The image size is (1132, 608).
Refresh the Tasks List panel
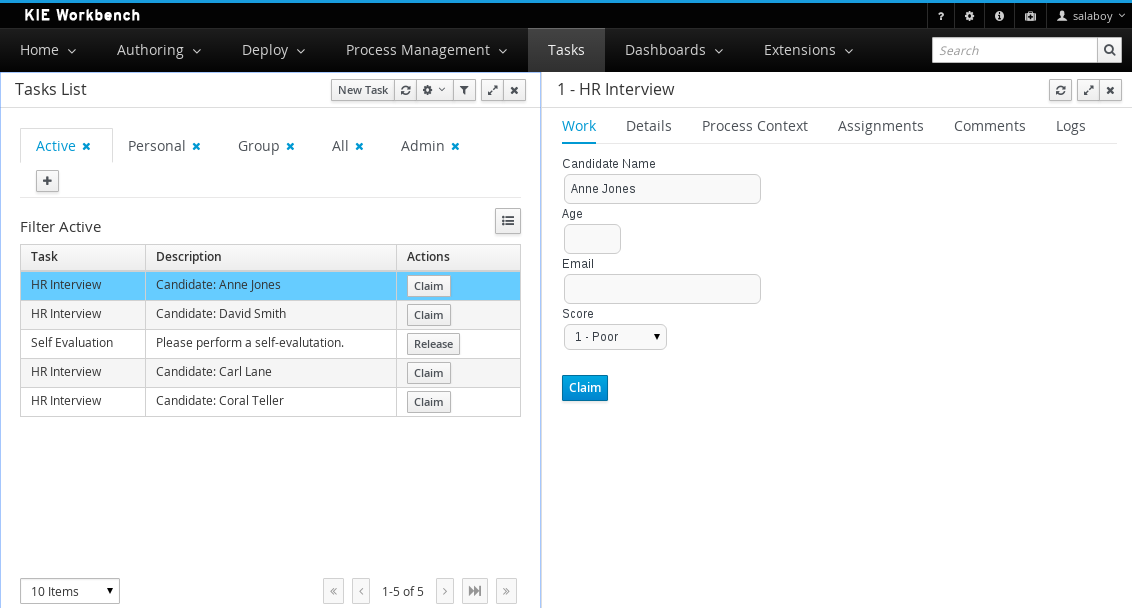click(x=405, y=90)
